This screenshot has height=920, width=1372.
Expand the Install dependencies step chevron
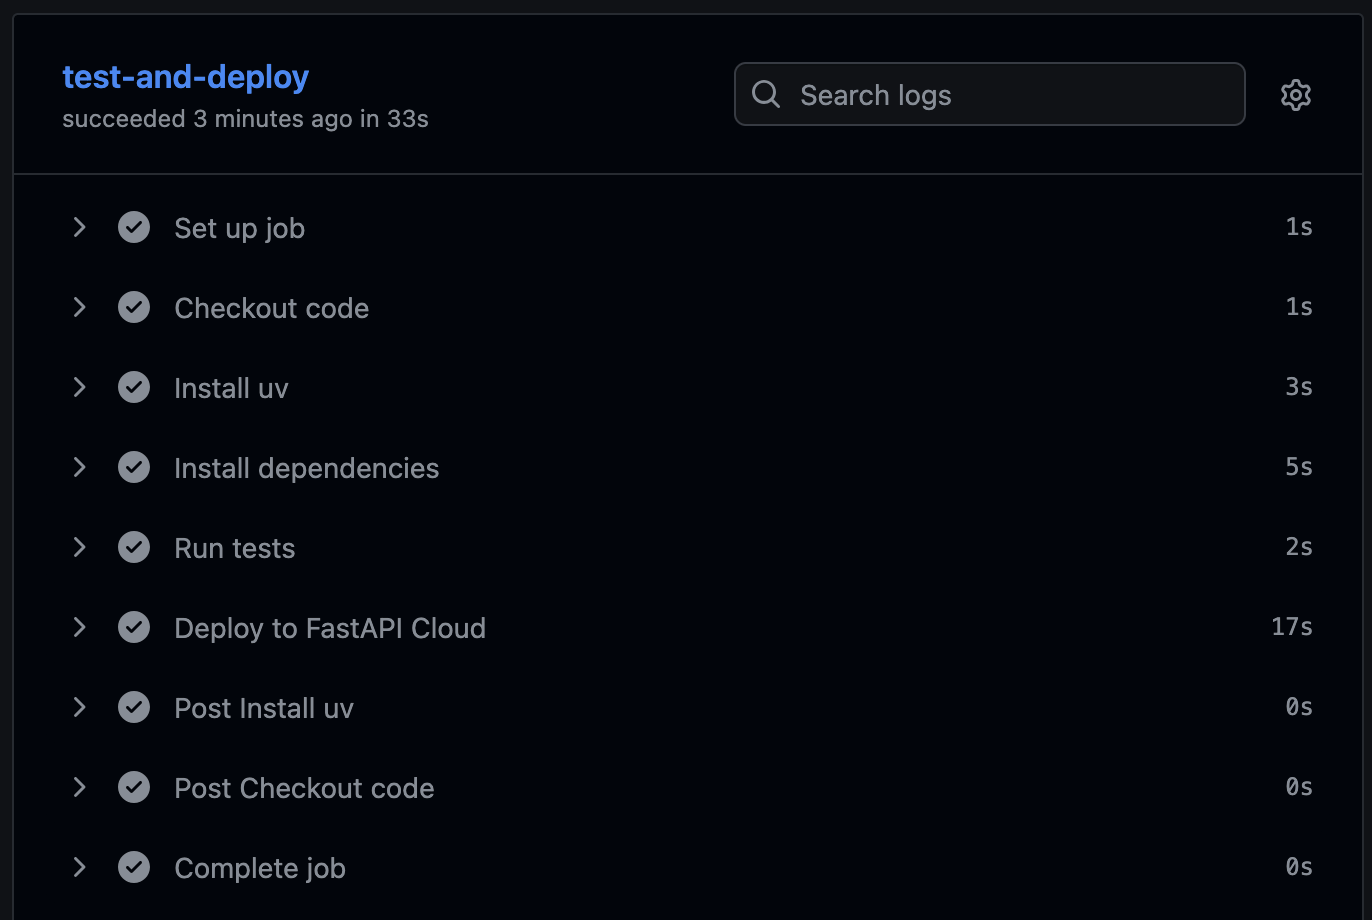pyautogui.click(x=79, y=467)
